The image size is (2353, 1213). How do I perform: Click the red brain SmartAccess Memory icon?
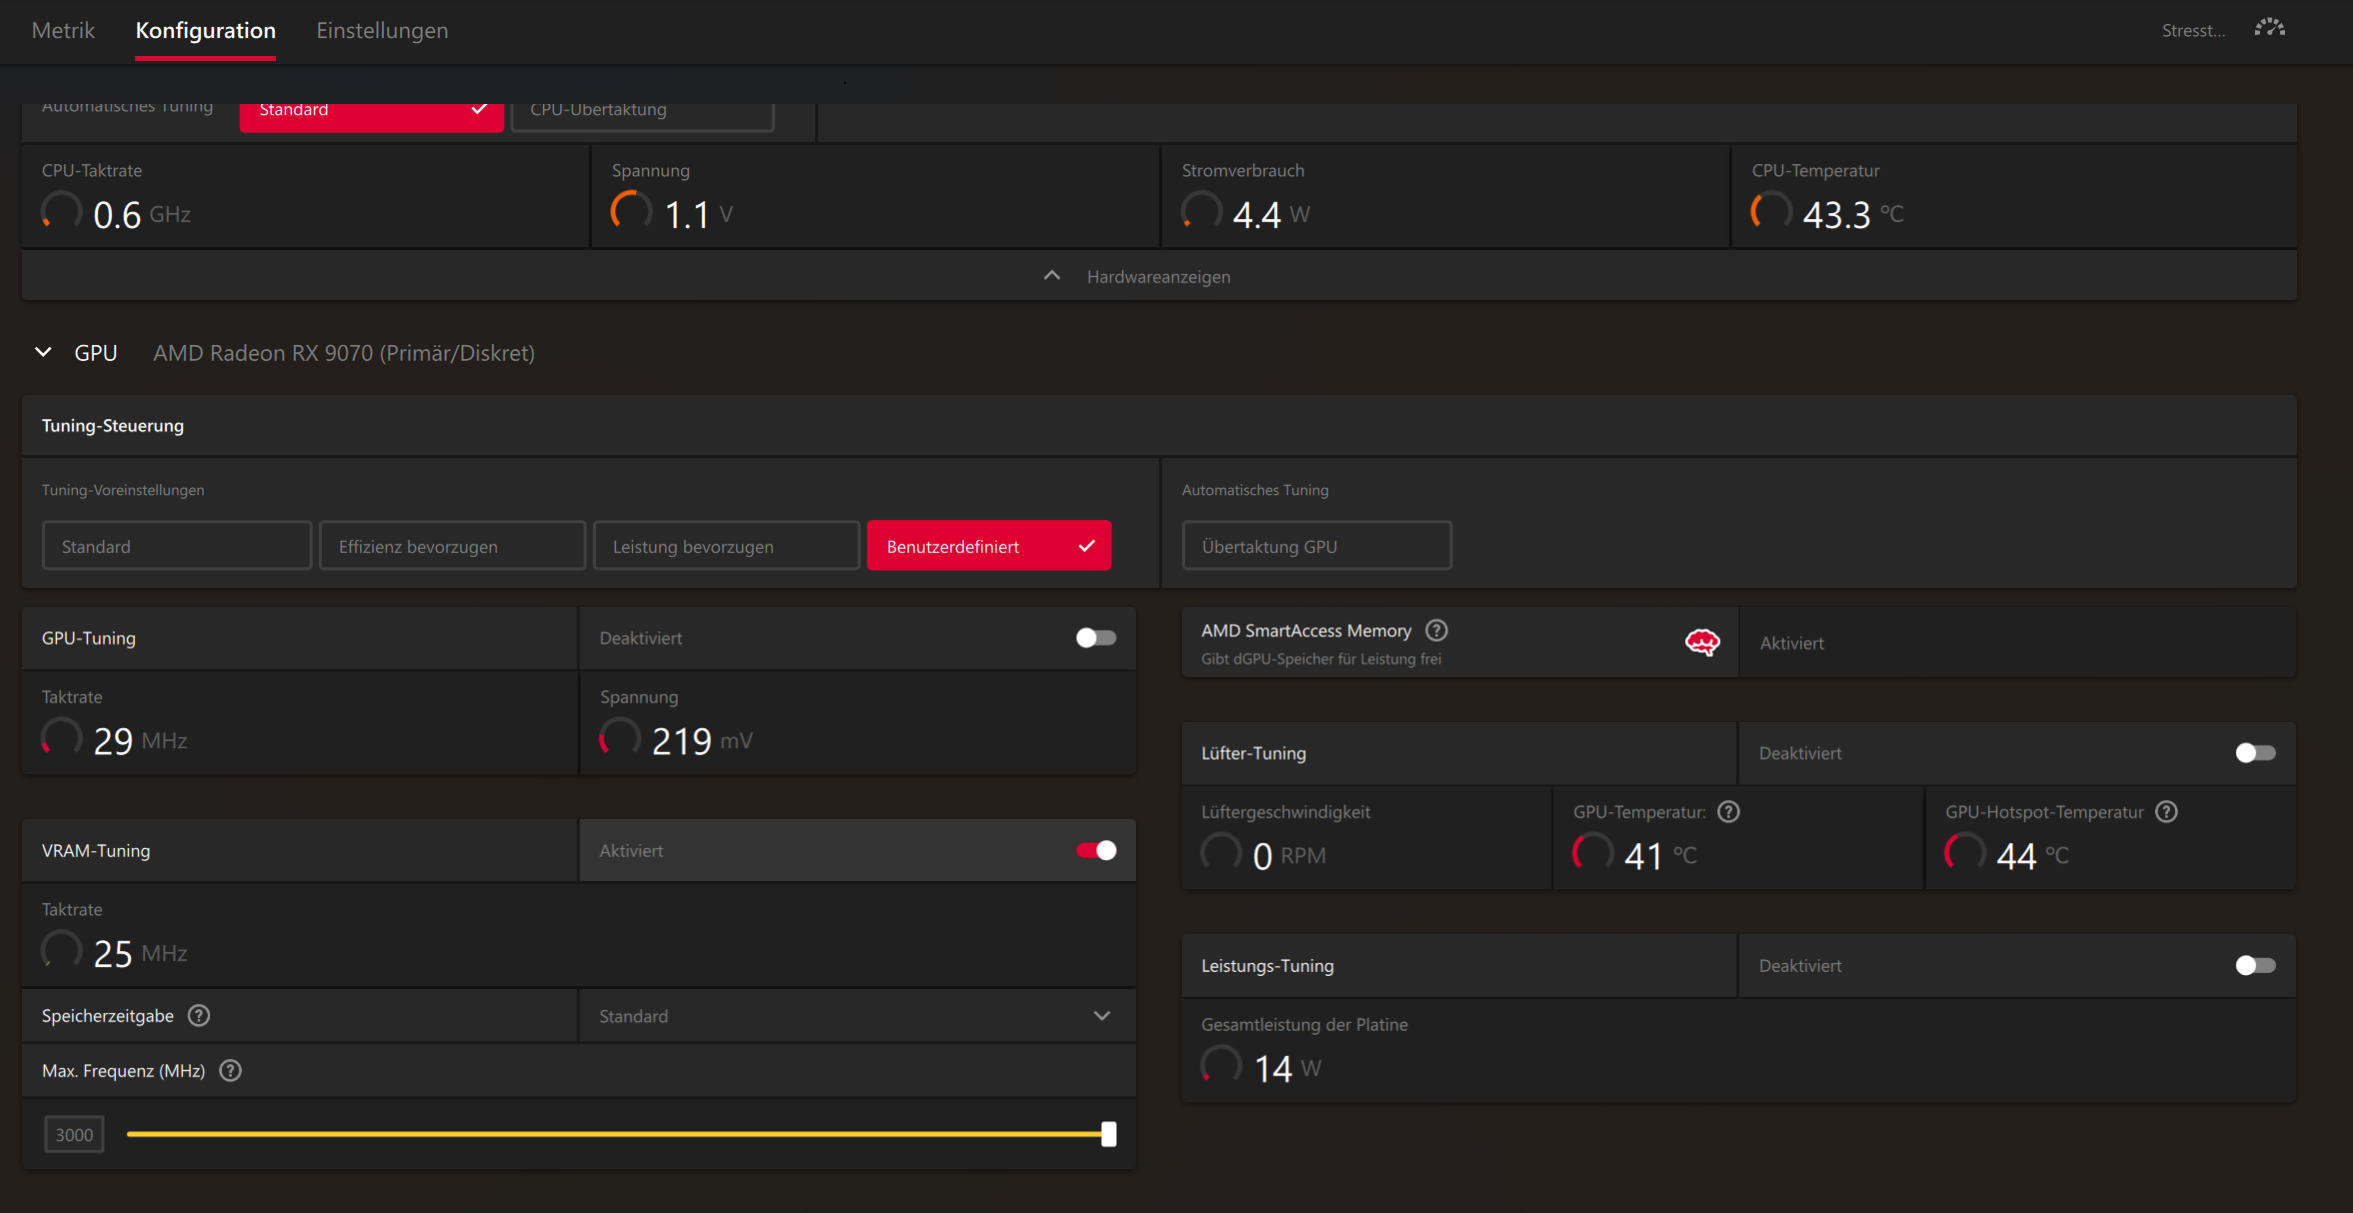pos(1702,642)
